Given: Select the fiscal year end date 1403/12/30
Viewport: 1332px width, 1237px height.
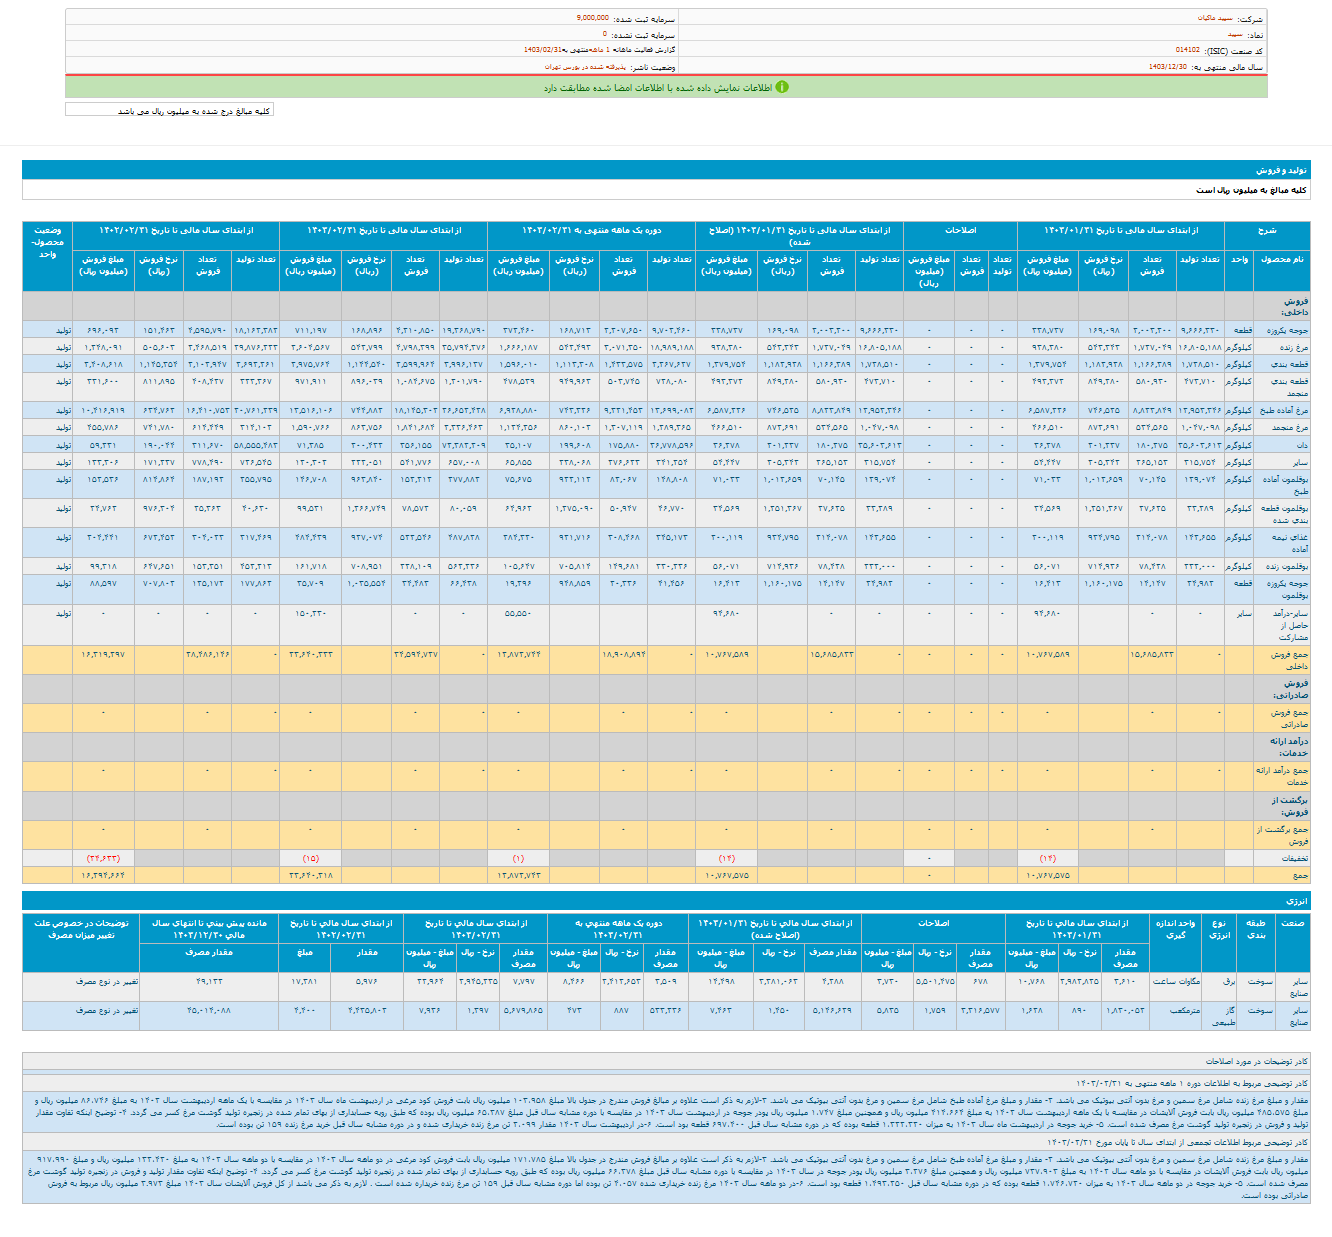Looking at the screenshot, I should 1167,67.
